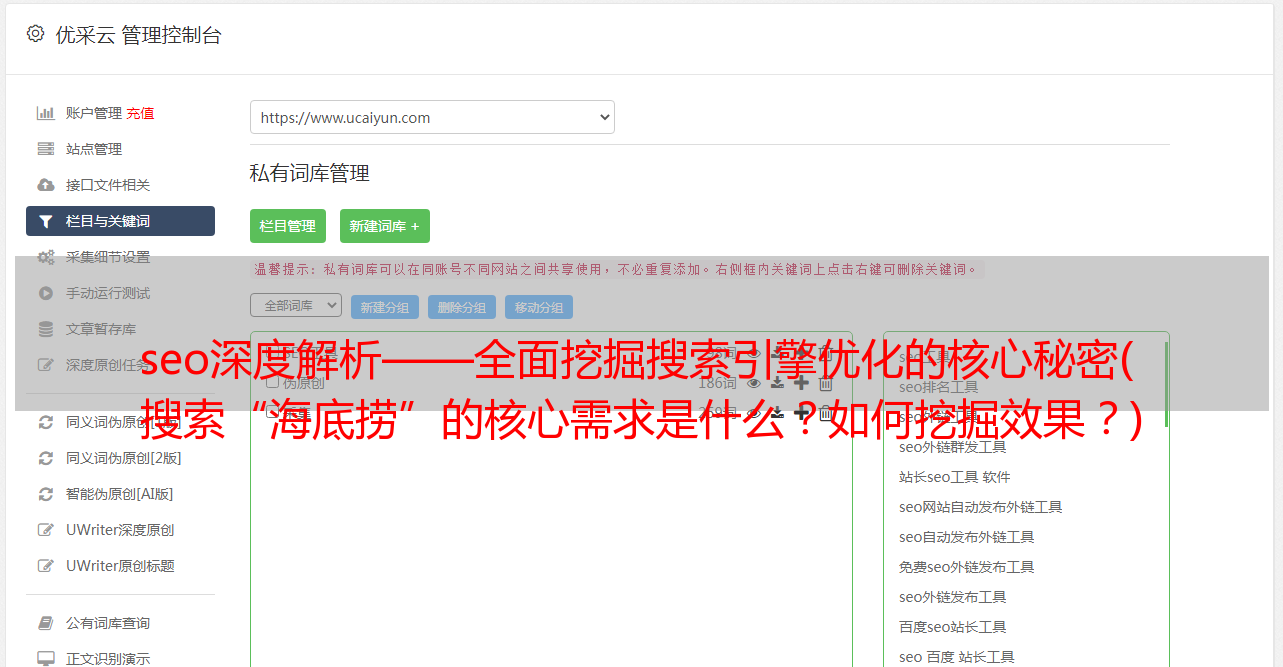Click the 删除分组 button
1283x667 pixels.
tap(462, 307)
